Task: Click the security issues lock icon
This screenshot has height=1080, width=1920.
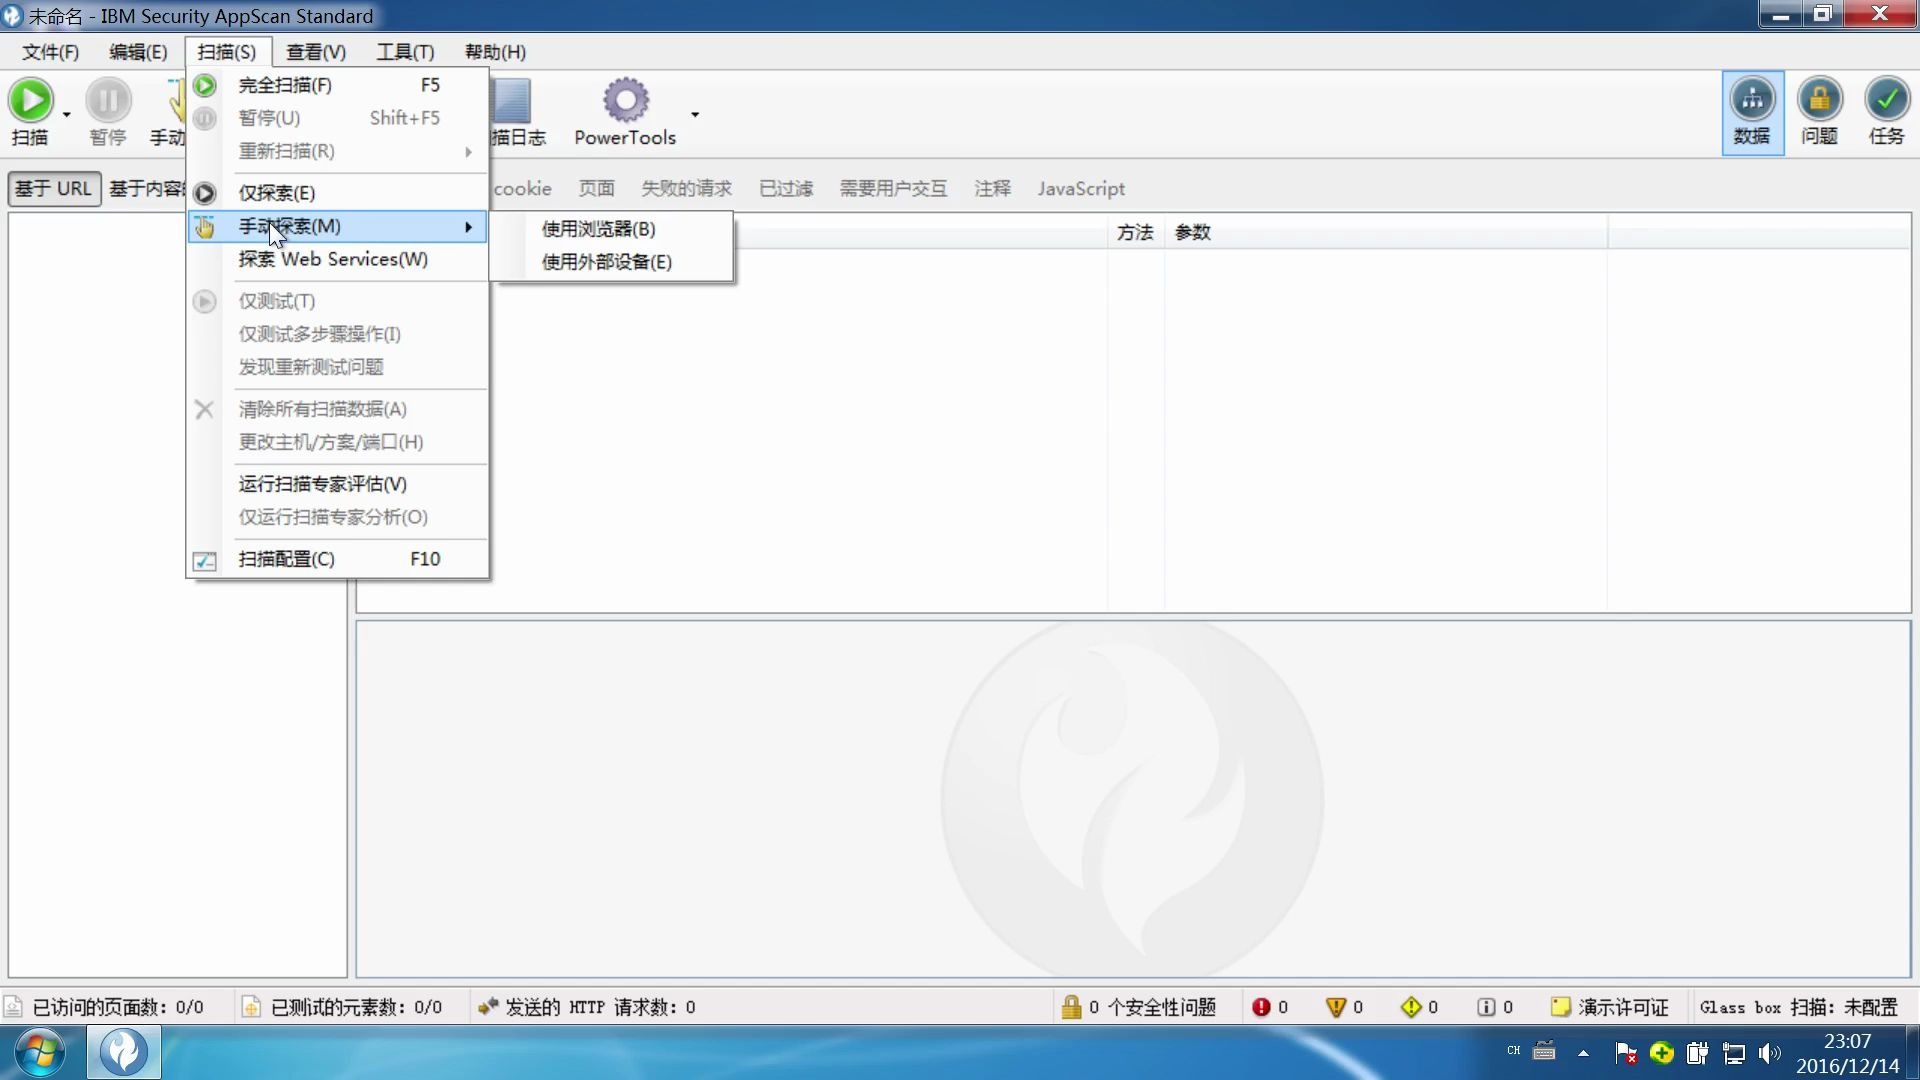Action: [x=1071, y=1007]
